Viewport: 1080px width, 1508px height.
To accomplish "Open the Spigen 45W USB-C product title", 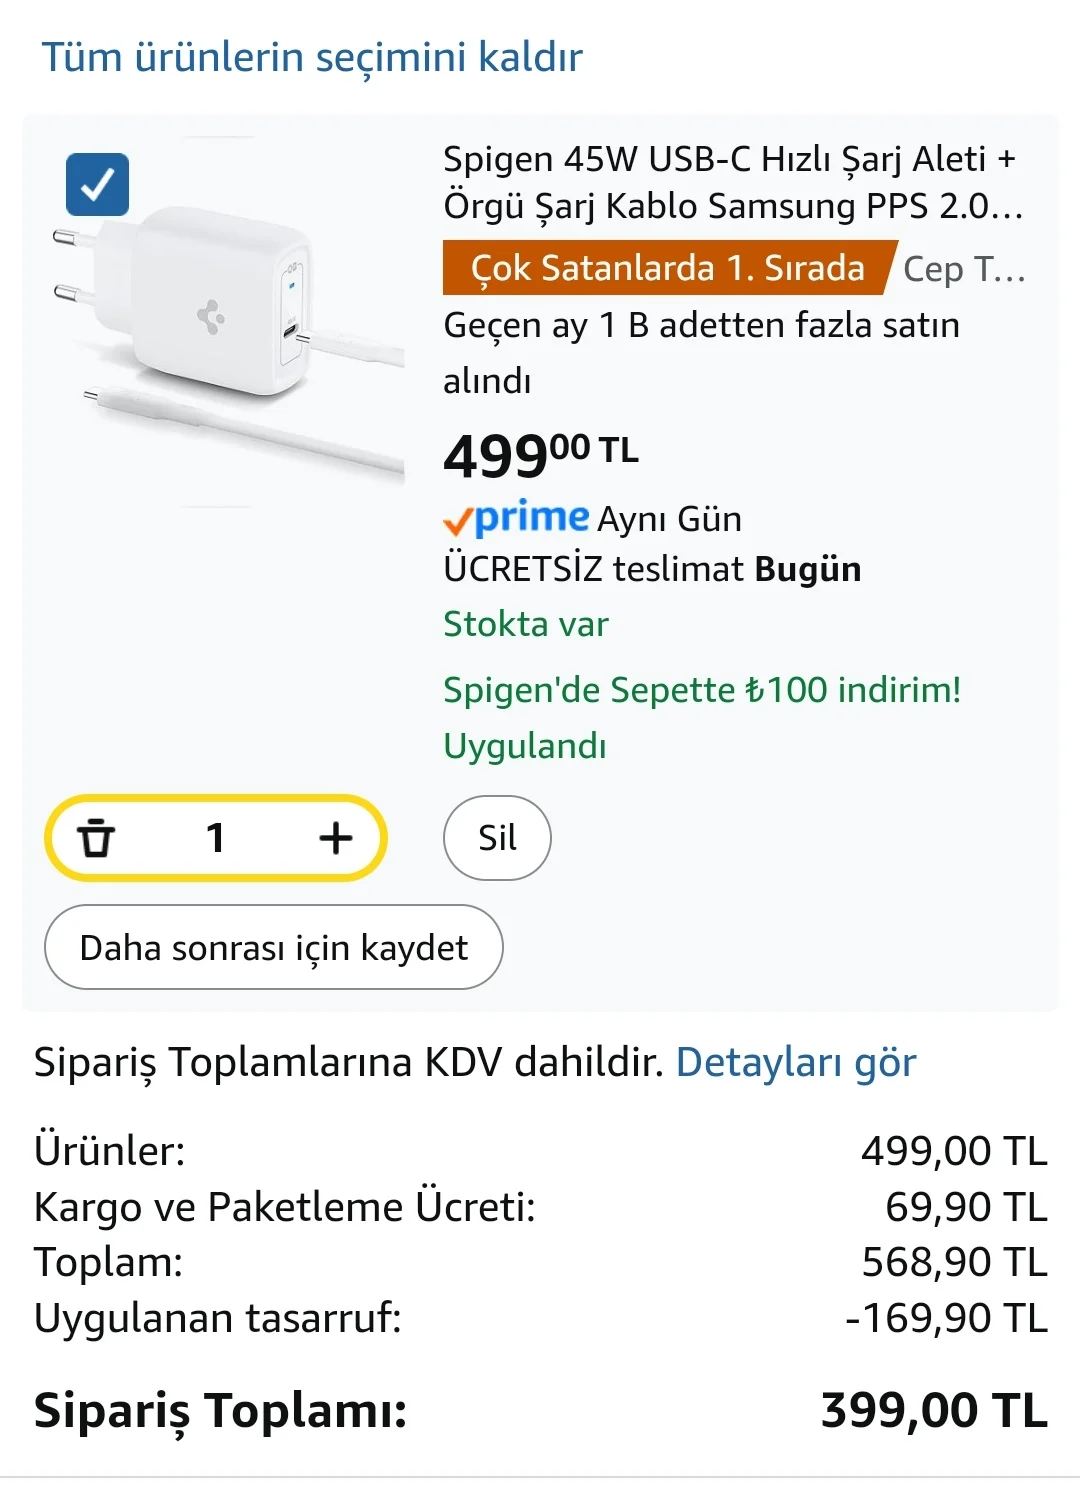I will tap(732, 182).
